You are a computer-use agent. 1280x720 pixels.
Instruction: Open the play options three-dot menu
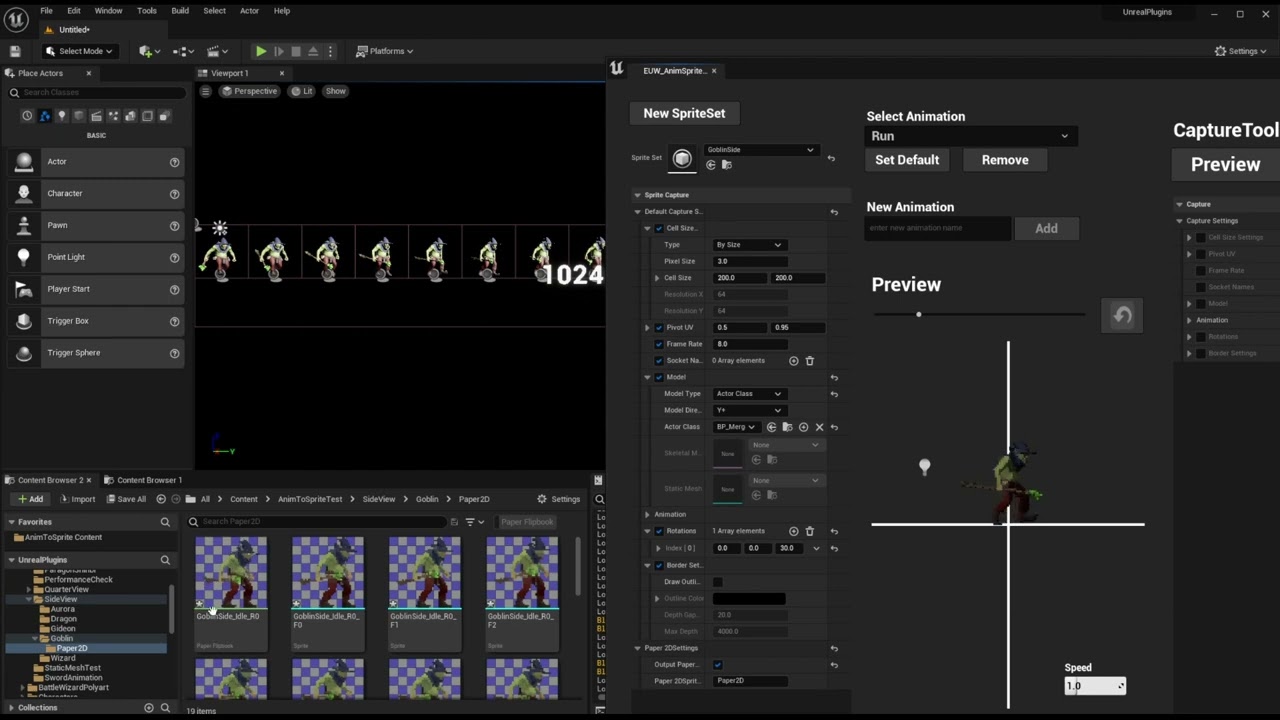(x=330, y=51)
